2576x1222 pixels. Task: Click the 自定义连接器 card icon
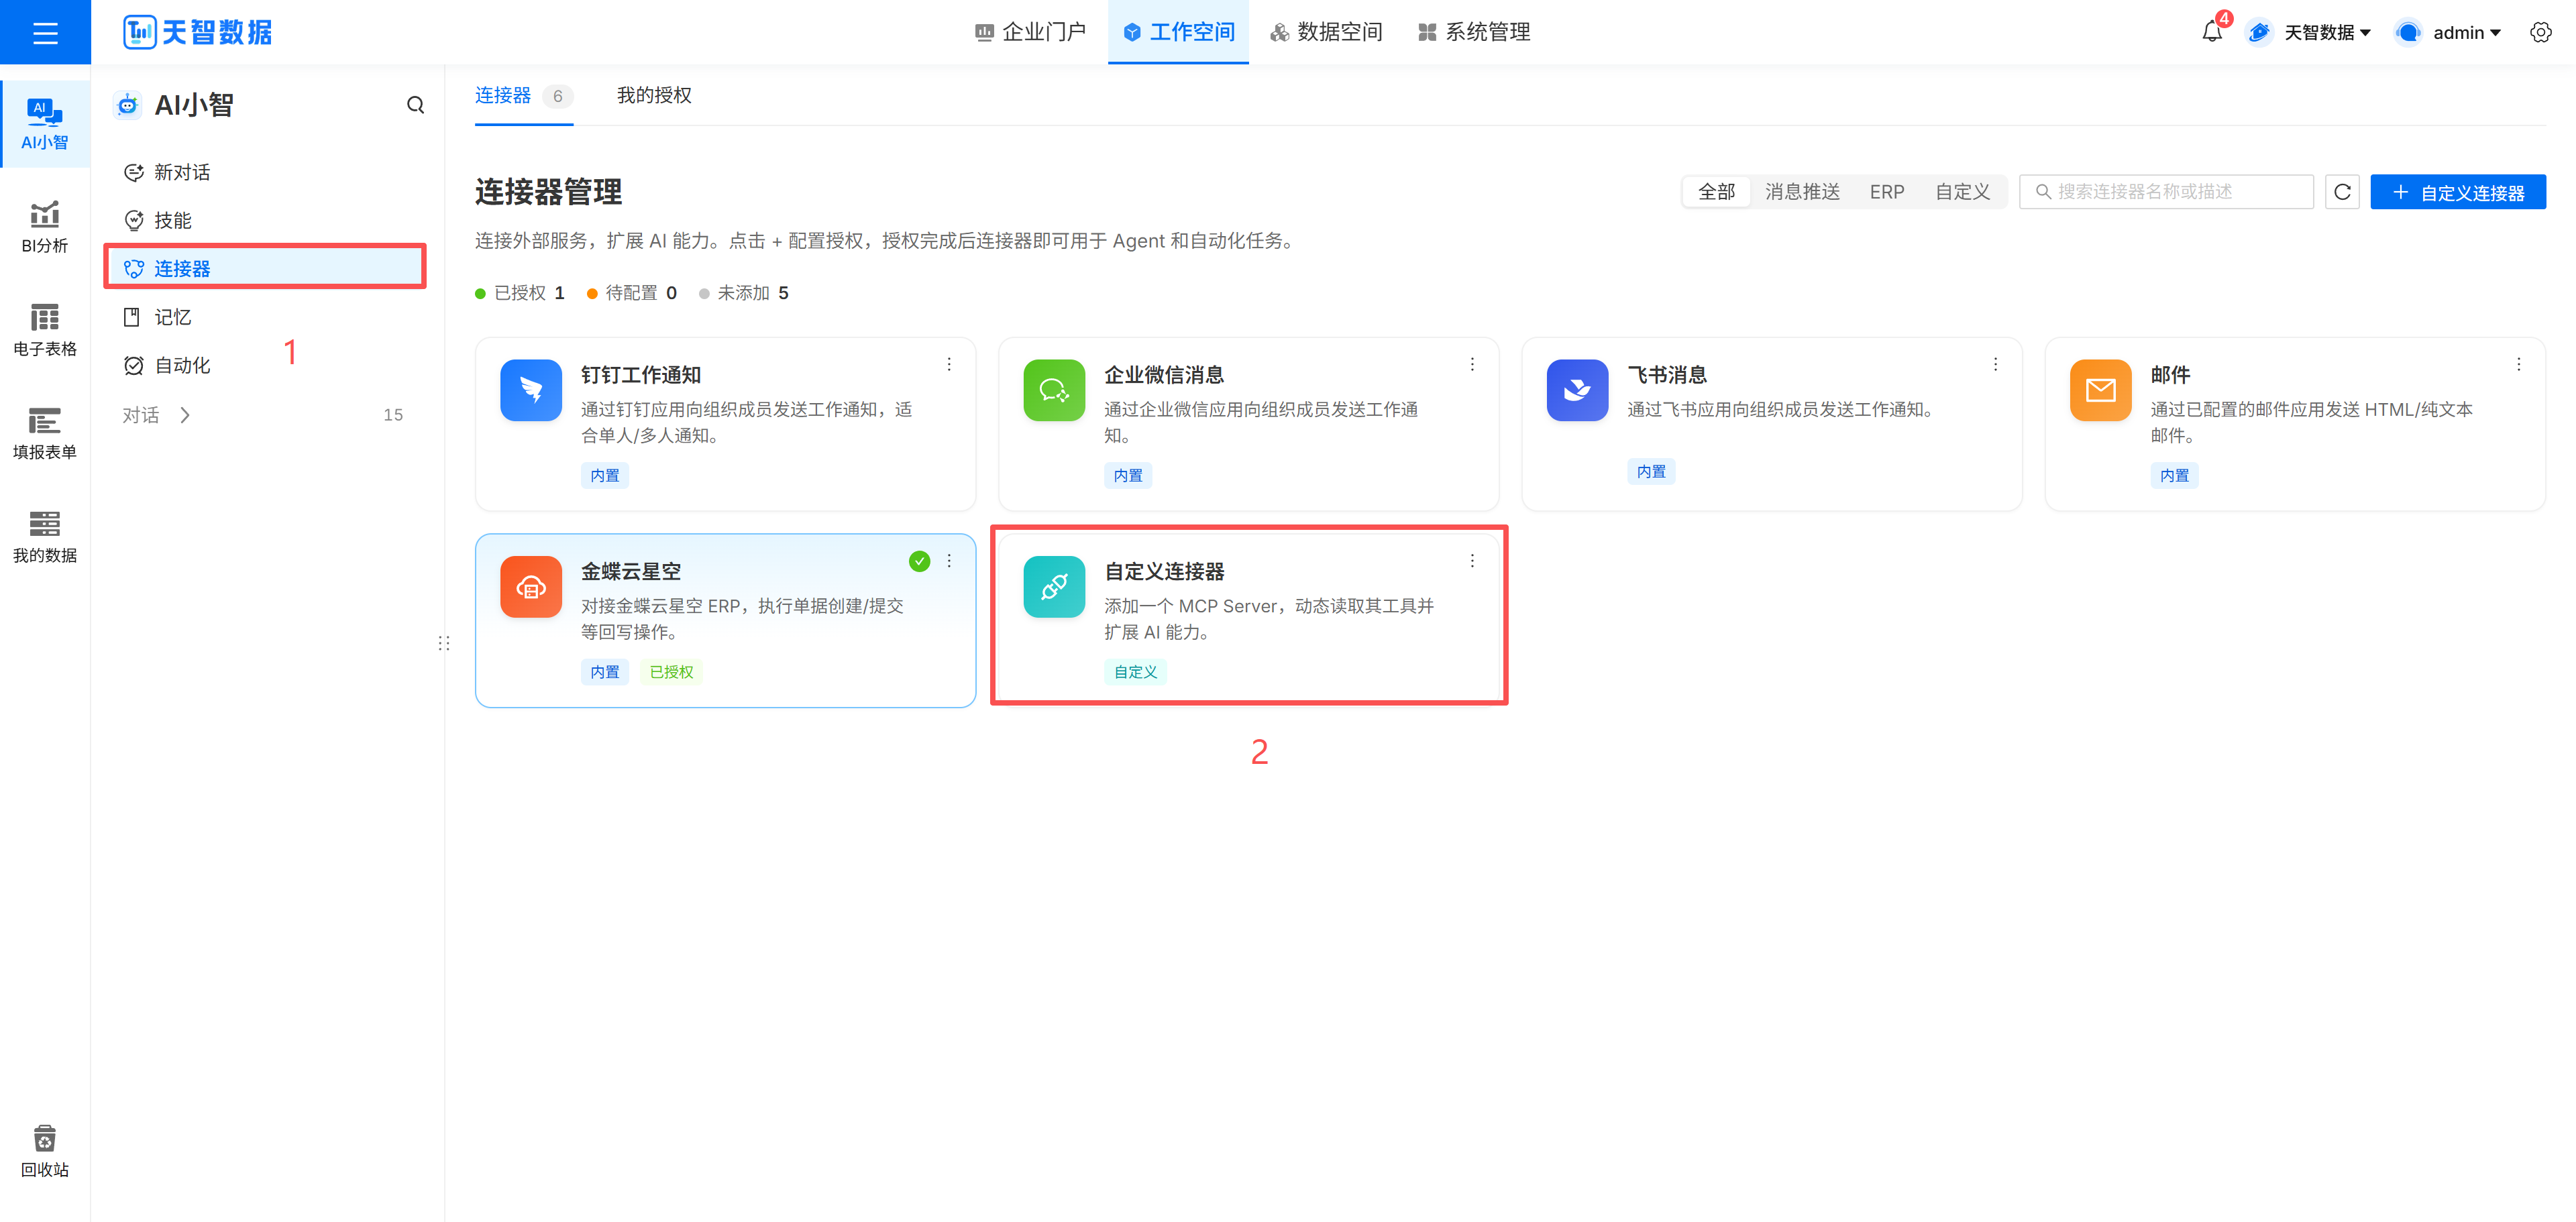pyautogui.click(x=1054, y=587)
